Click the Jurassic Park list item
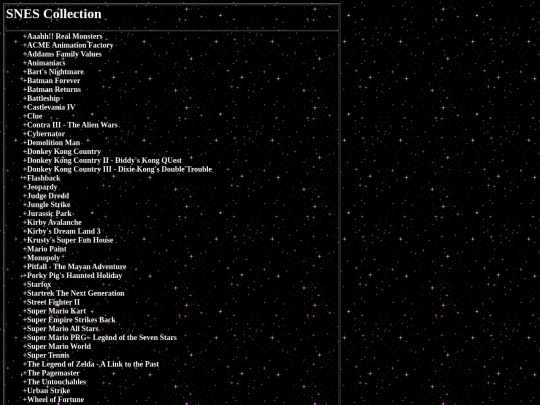 (49, 214)
